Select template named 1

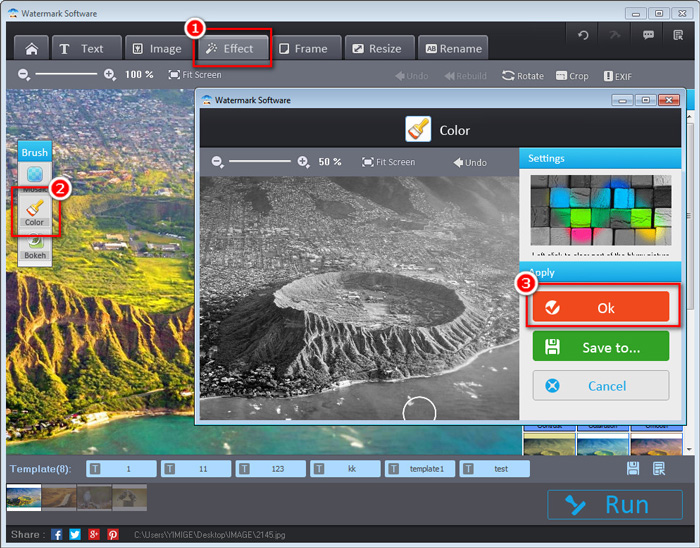121,469
